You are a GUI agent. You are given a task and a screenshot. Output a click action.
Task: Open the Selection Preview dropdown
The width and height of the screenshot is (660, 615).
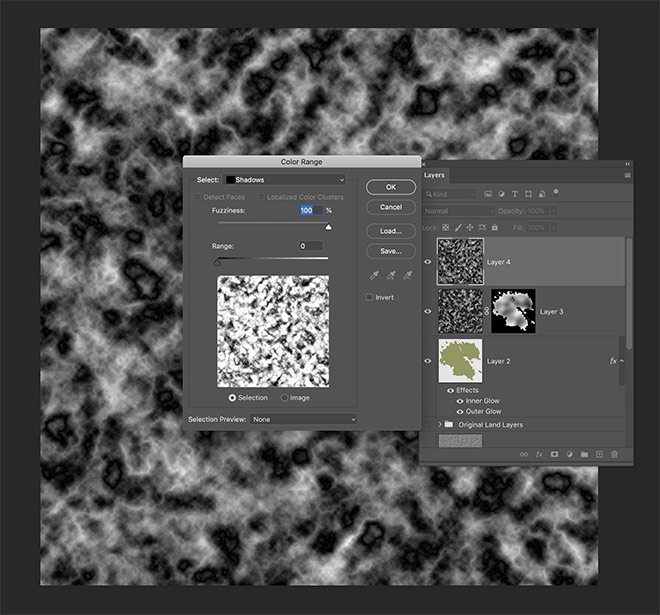pyautogui.click(x=303, y=419)
